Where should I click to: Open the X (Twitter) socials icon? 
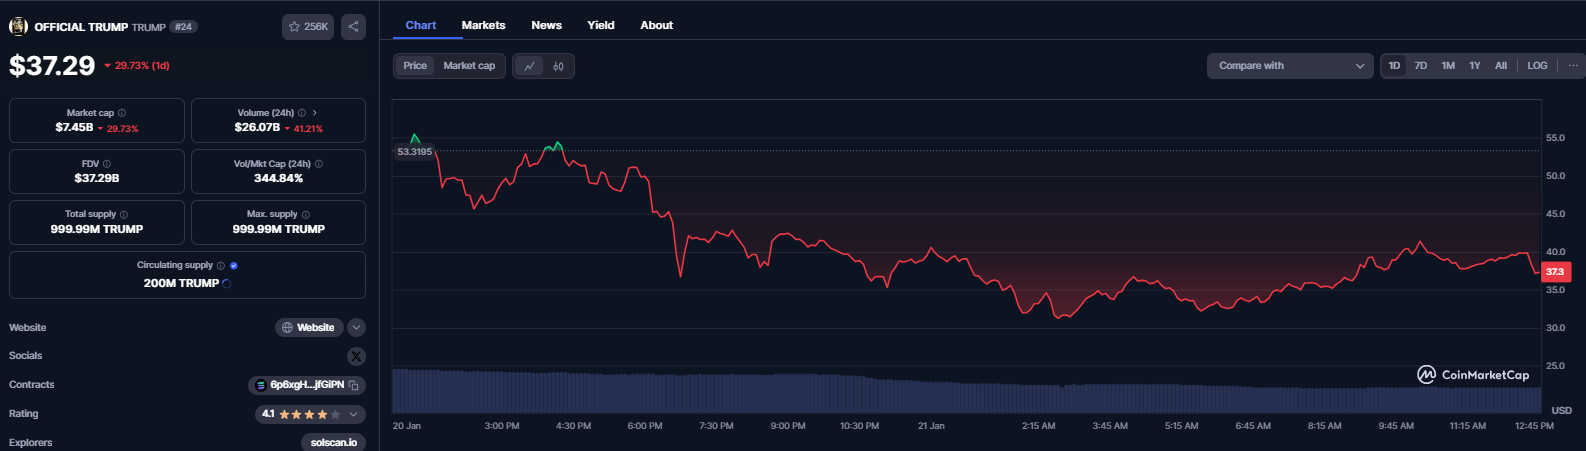[356, 356]
